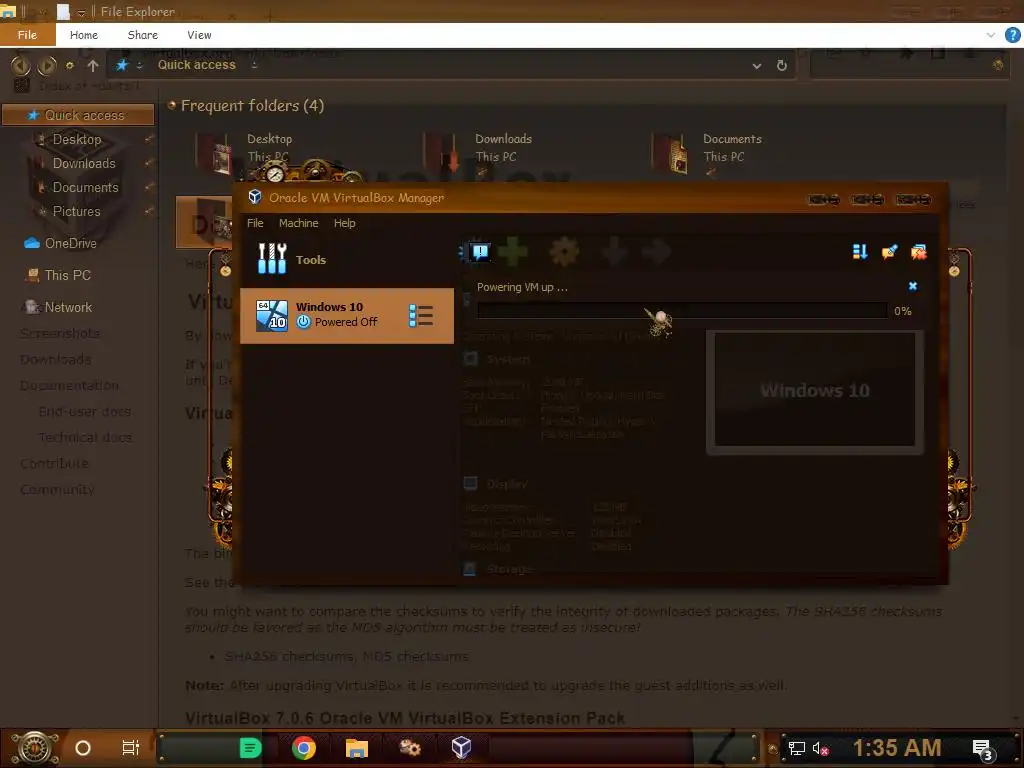
Task: Open Google Chrome from taskbar
Action: (304, 748)
